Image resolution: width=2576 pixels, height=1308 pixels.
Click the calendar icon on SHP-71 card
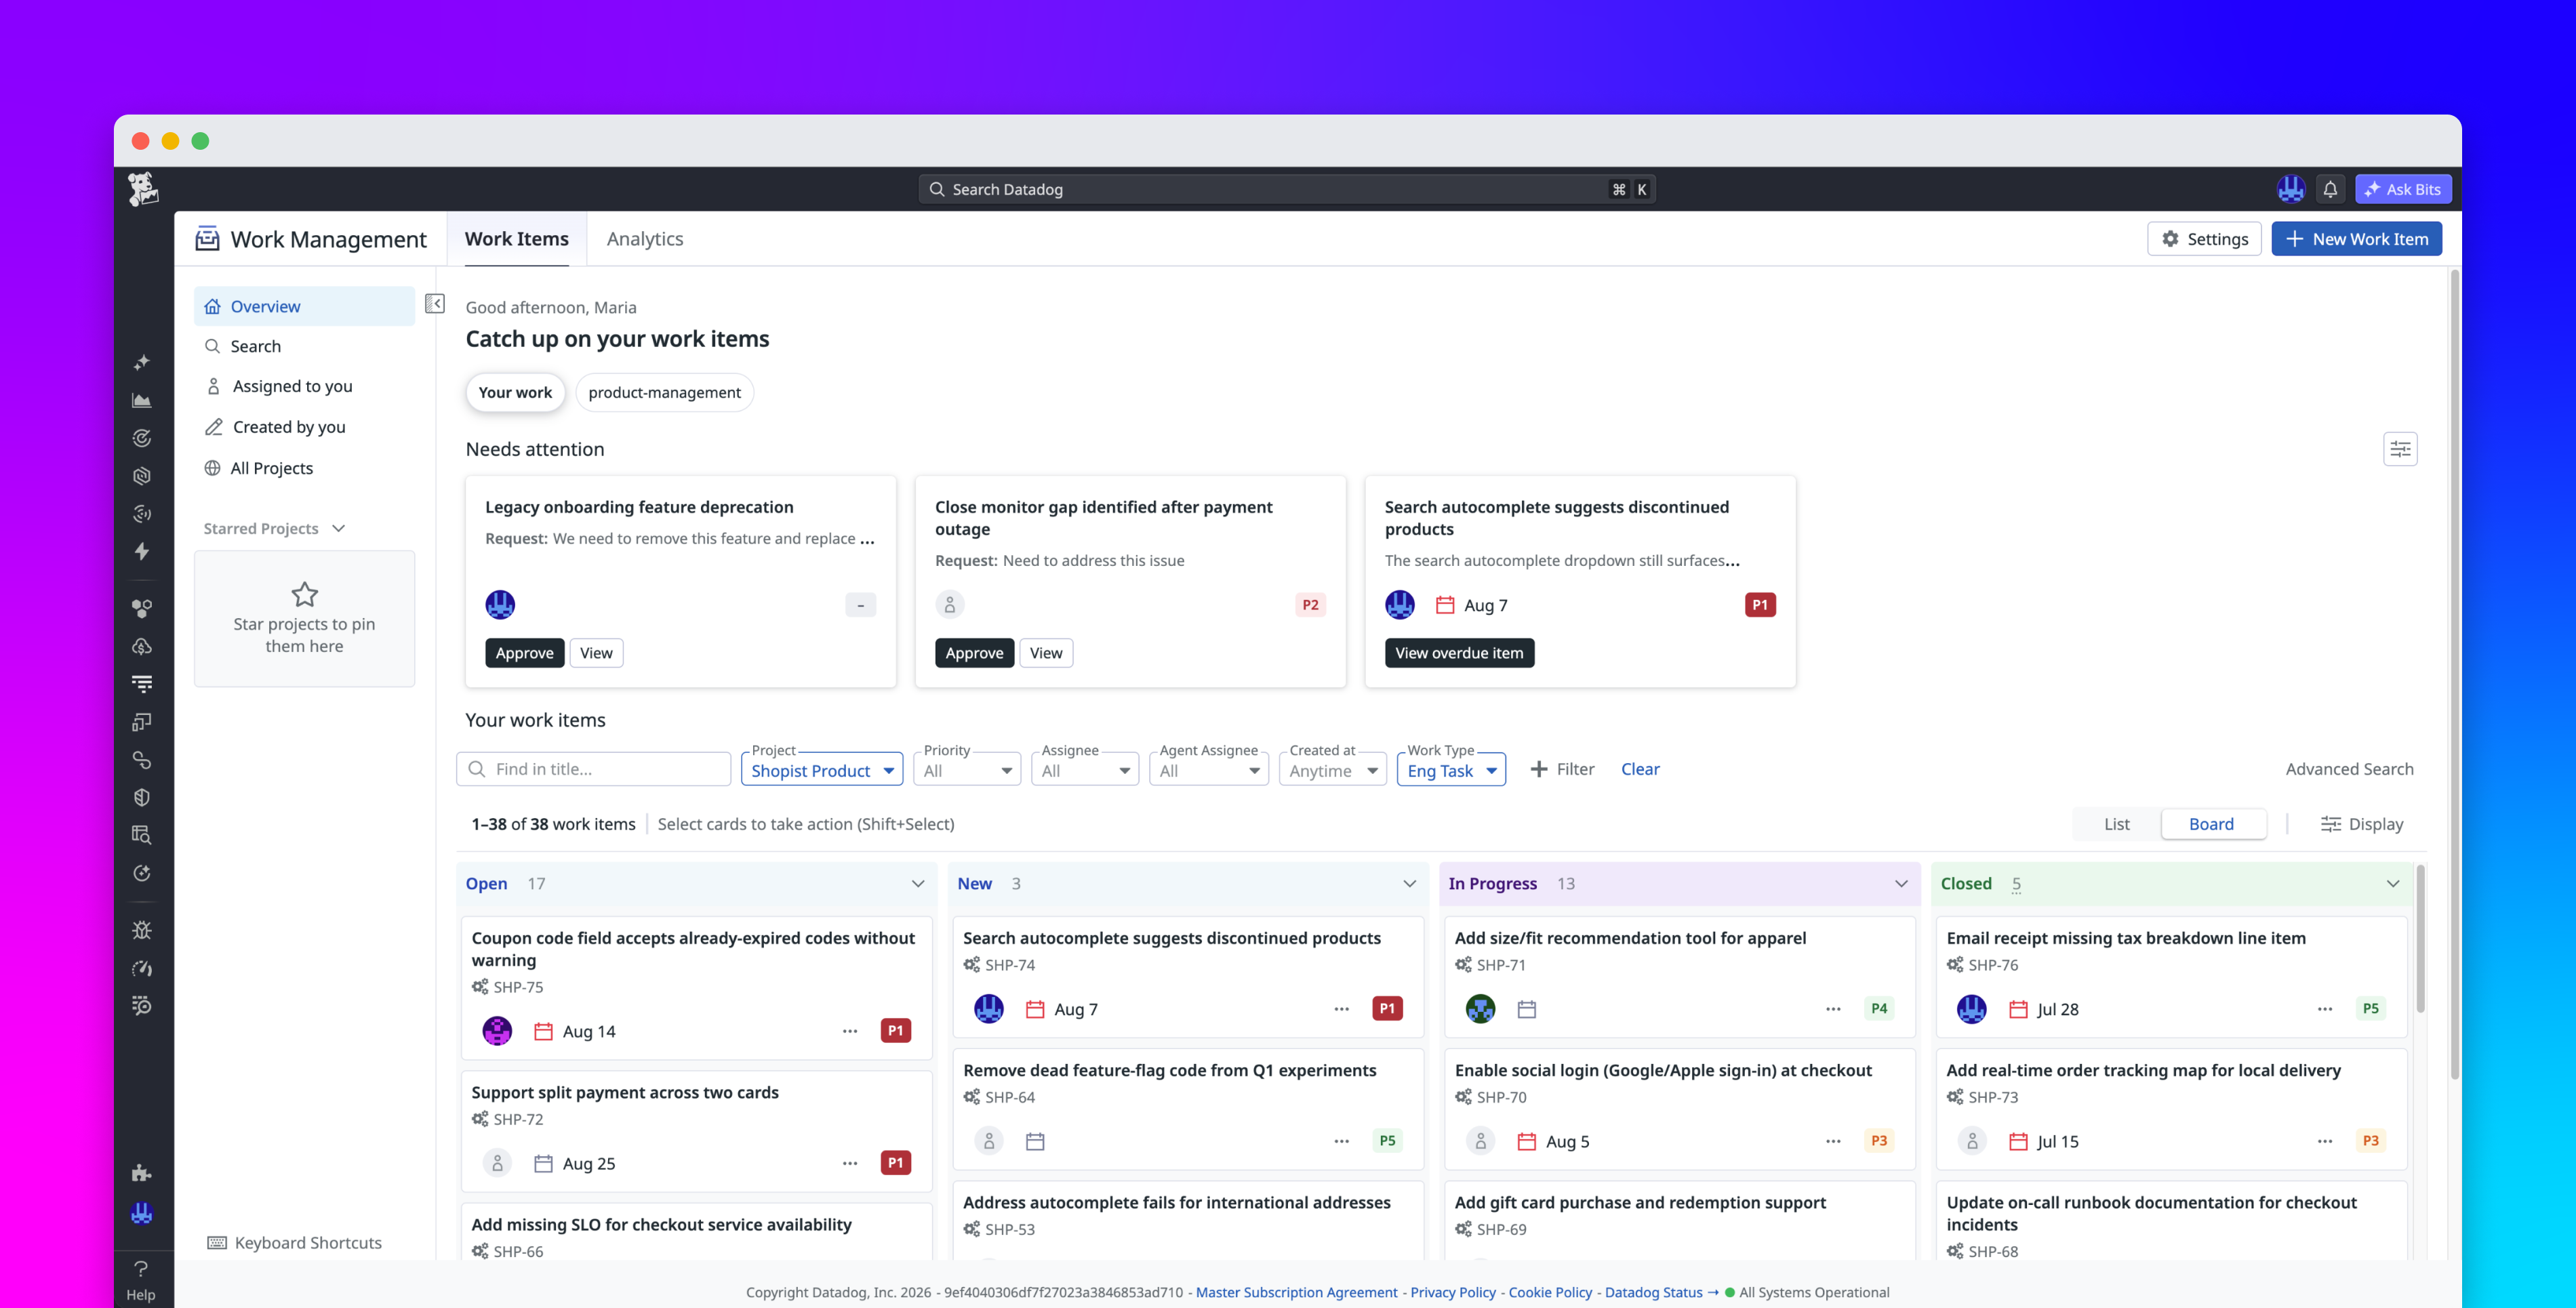1527,1009
